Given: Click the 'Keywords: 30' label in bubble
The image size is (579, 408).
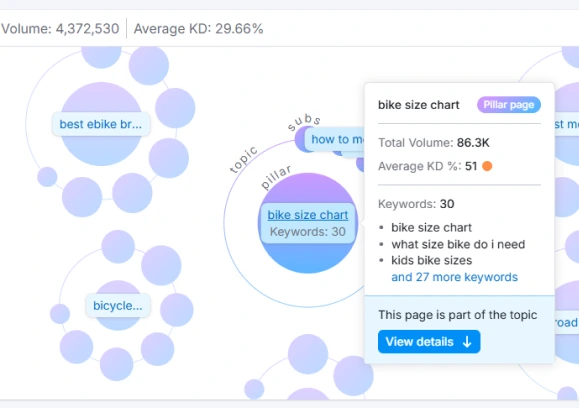Looking at the screenshot, I should [308, 232].
